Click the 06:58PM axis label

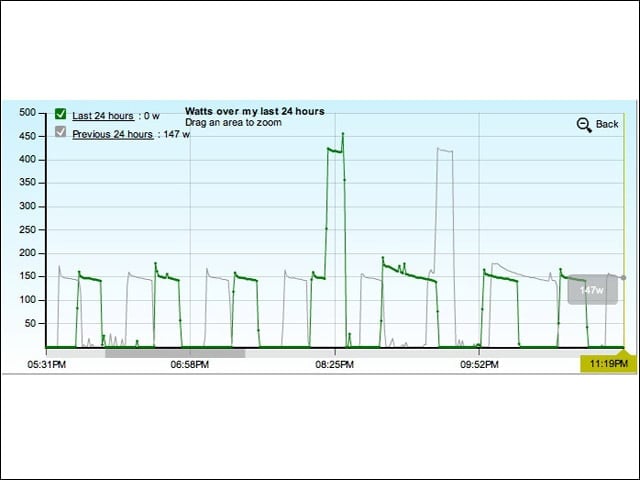(x=190, y=364)
